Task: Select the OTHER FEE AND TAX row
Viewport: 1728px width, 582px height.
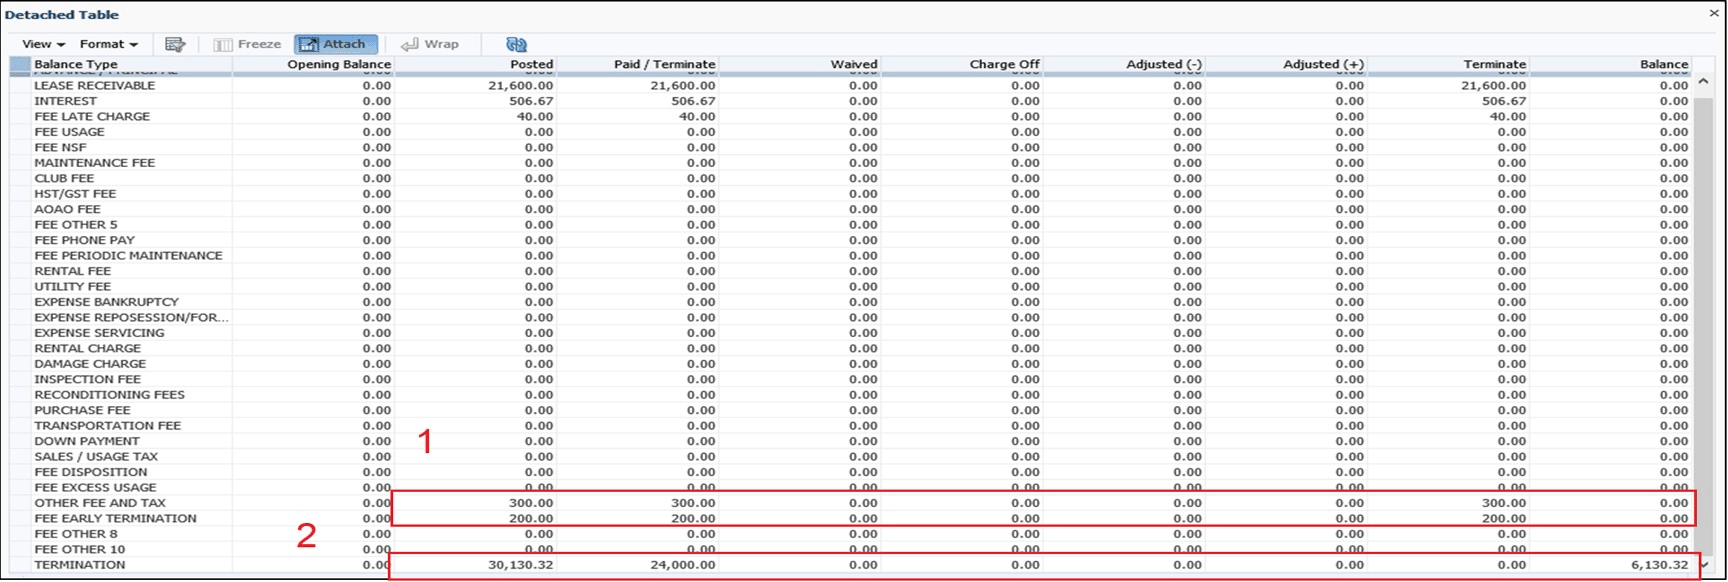Action: 850,504
